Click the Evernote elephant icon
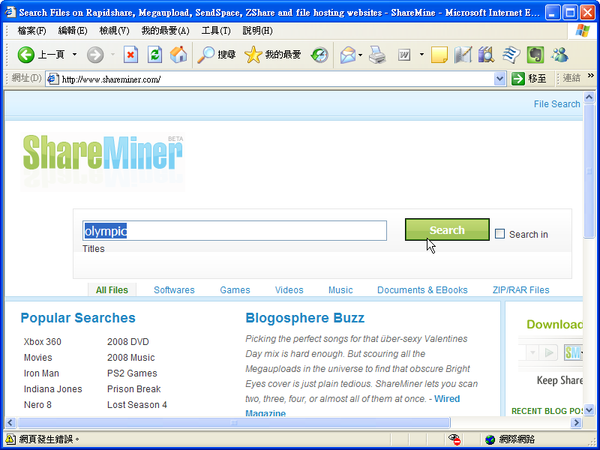The image size is (600, 450). (535, 55)
